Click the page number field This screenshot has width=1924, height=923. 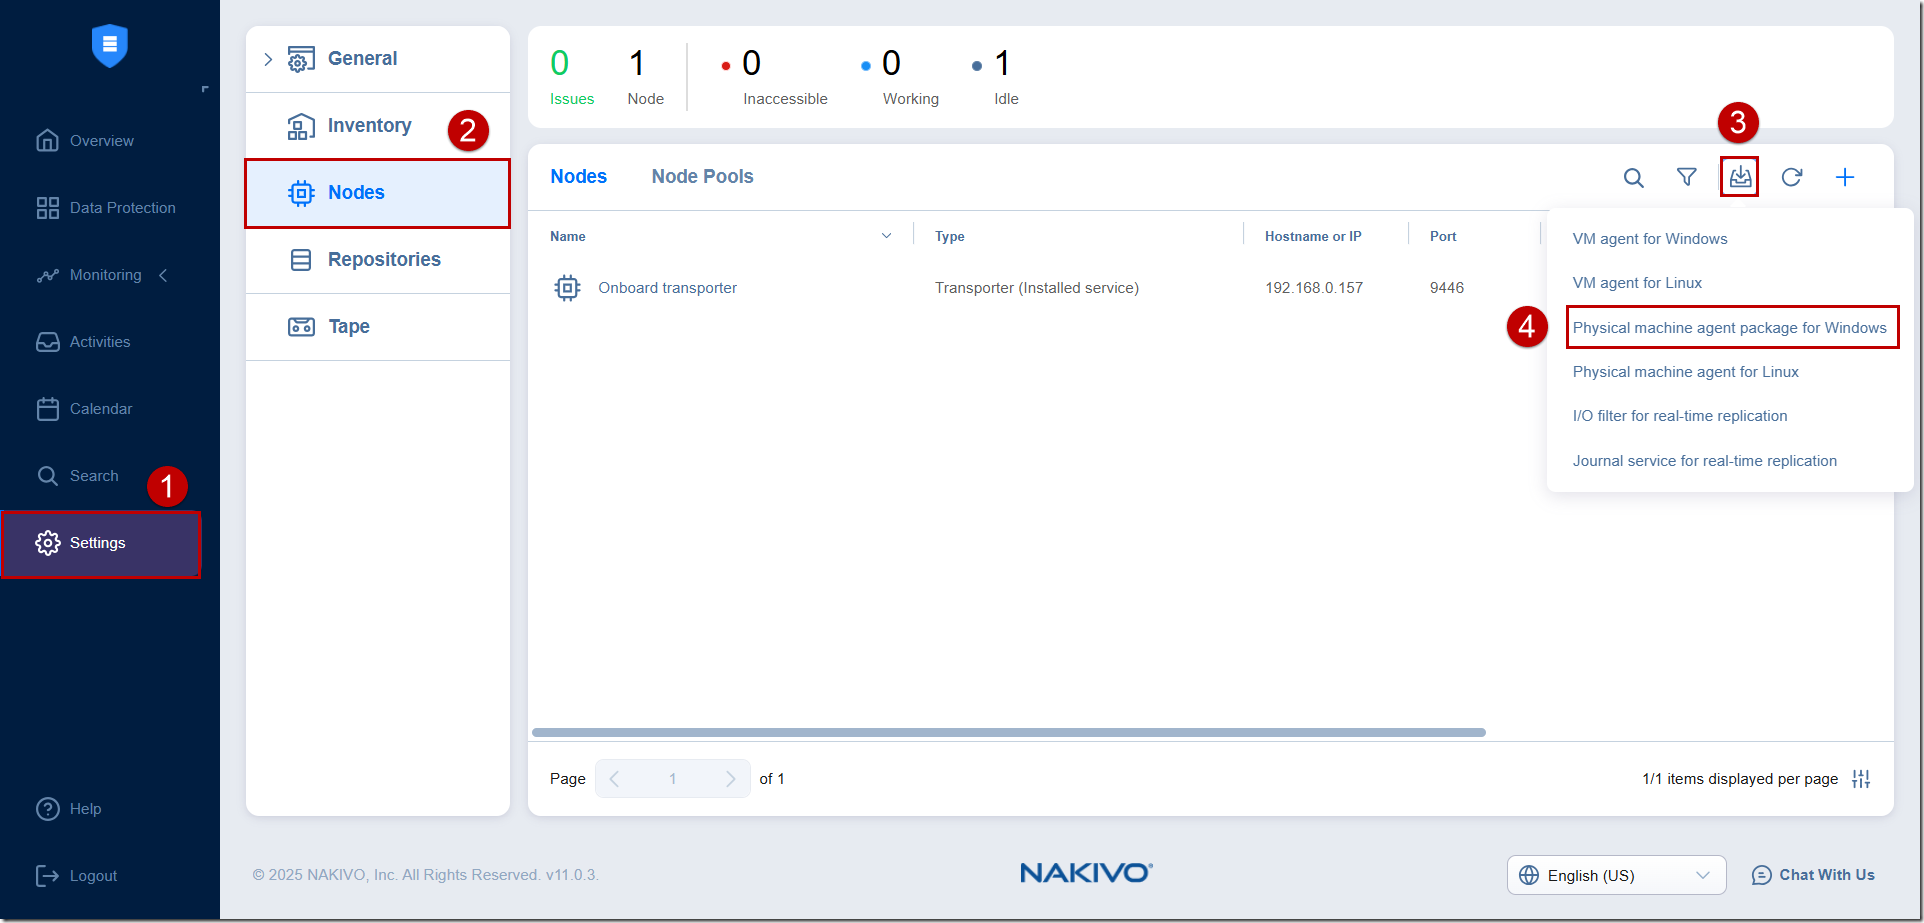673,779
